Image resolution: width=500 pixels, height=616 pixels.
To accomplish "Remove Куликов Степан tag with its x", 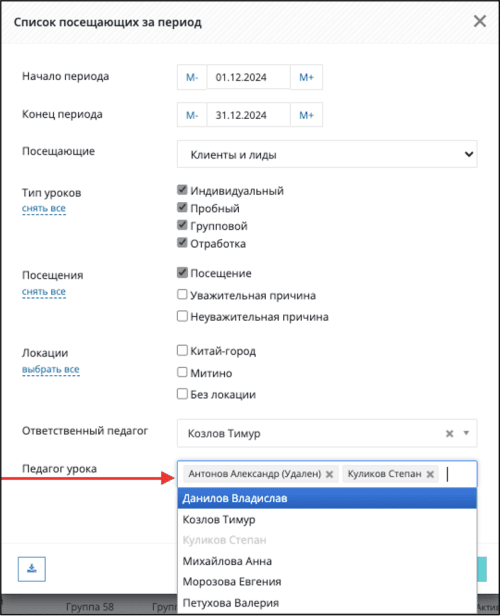I will (430, 474).
